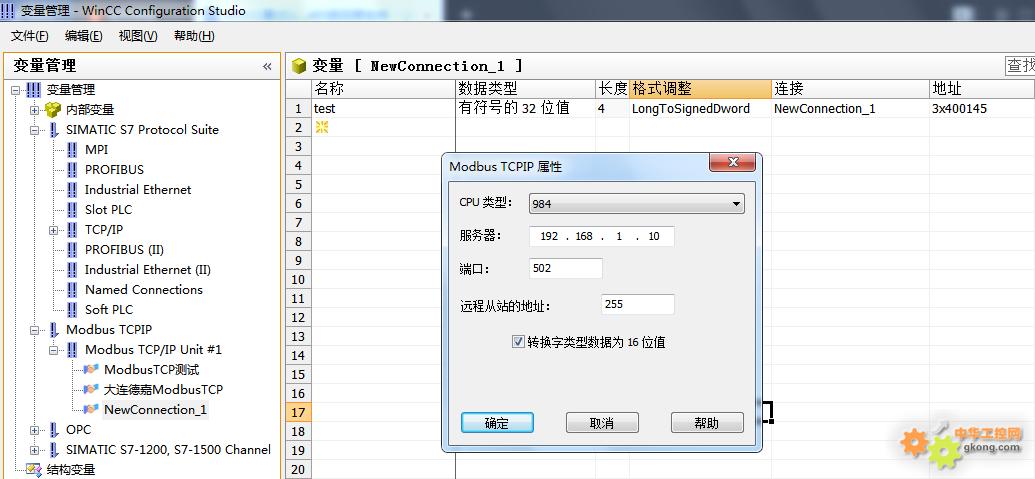The height and width of the screenshot is (479, 1035).
Task: Click the 格式调整 column header
Action: pos(700,88)
